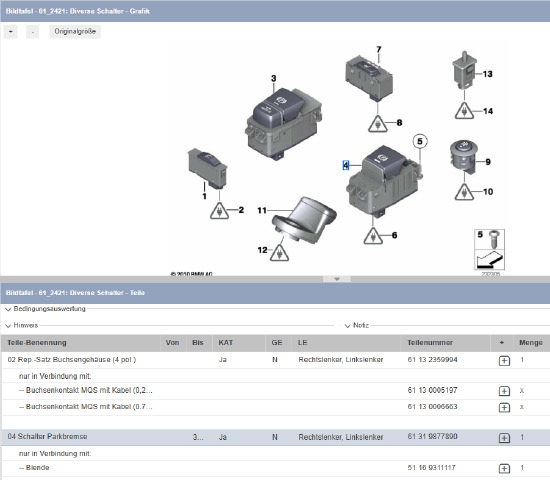Select the 04 Schalter Parkbremse row
Screen dimensions: 550x480
click(275, 437)
